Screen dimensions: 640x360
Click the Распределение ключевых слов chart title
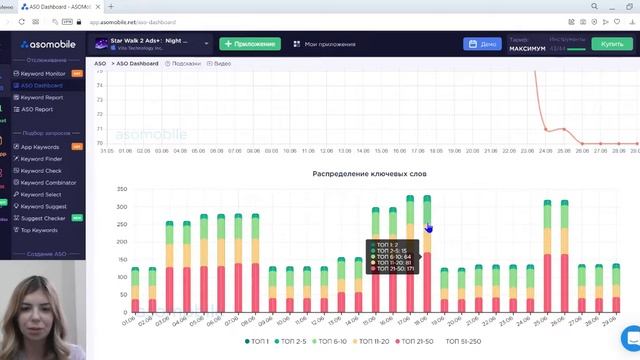point(369,174)
